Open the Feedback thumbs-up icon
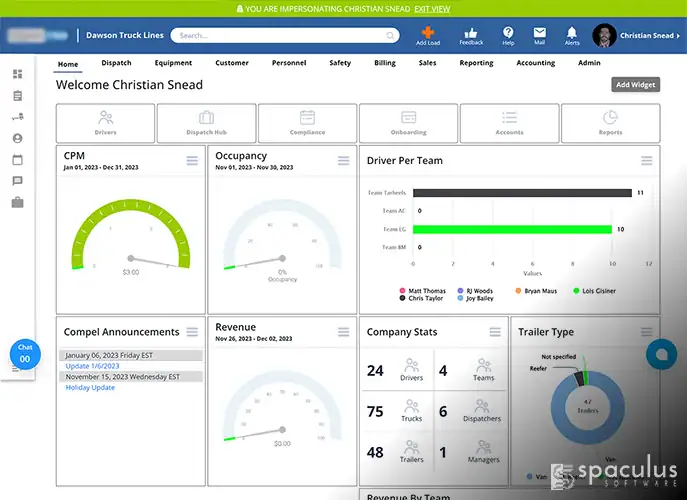This screenshot has width=687, height=500. pos(471,32)
